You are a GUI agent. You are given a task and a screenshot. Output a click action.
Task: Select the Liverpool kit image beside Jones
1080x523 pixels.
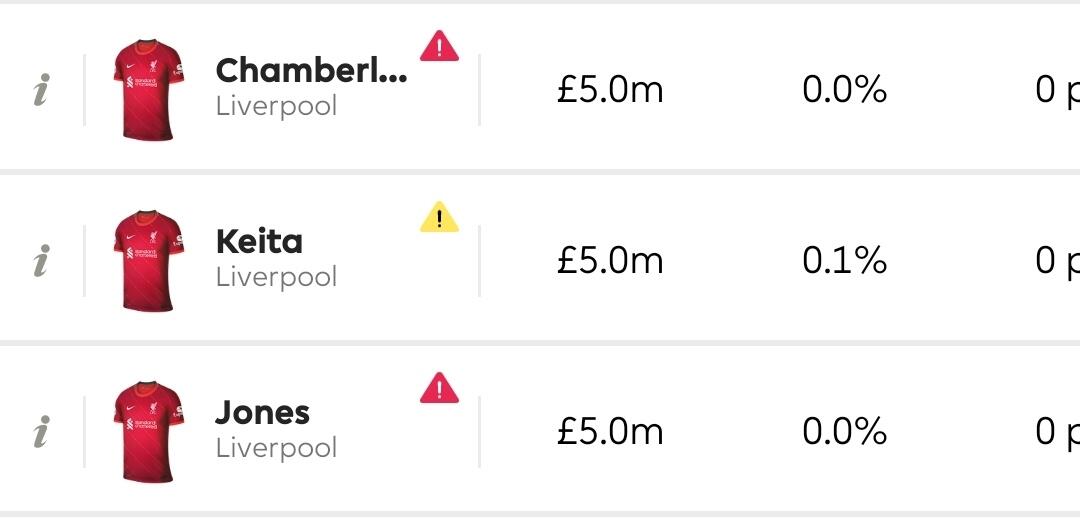tap(148, 431)
